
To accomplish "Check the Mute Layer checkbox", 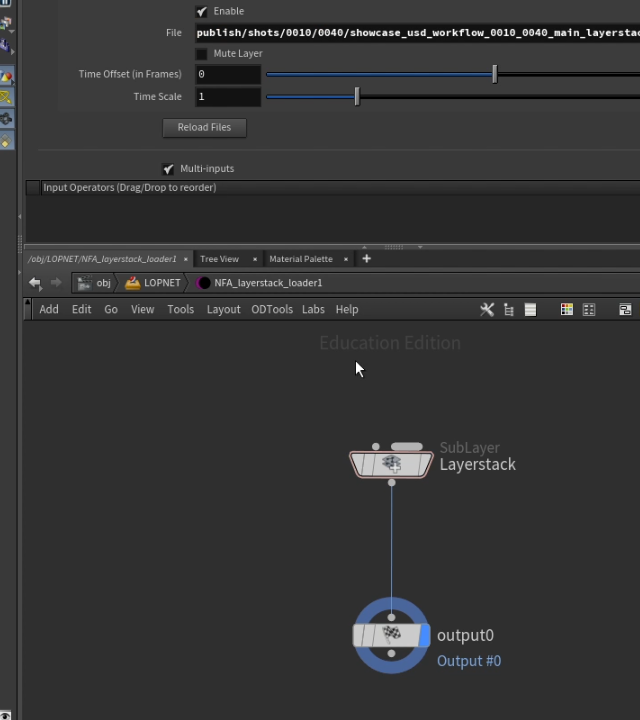I will pyautogui.click(x=202, y=54).
